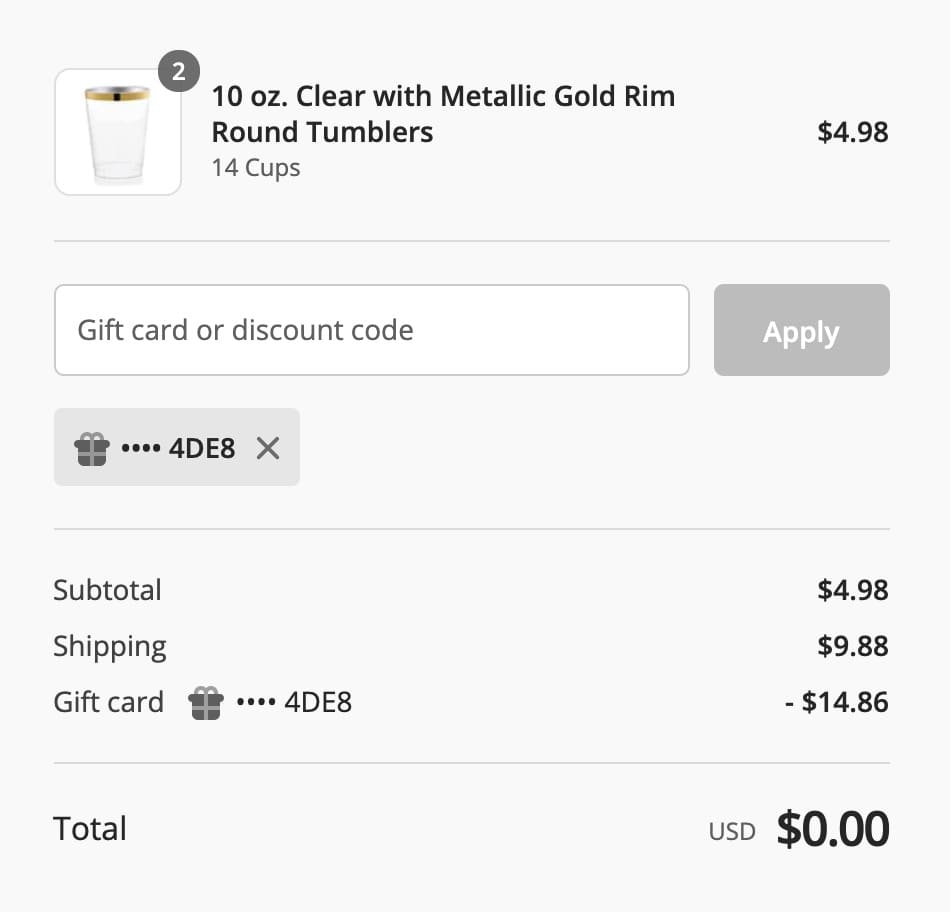Click the Subtotal amount $4.98
This screenshot has height=912, width=950.
coord(852,590)
